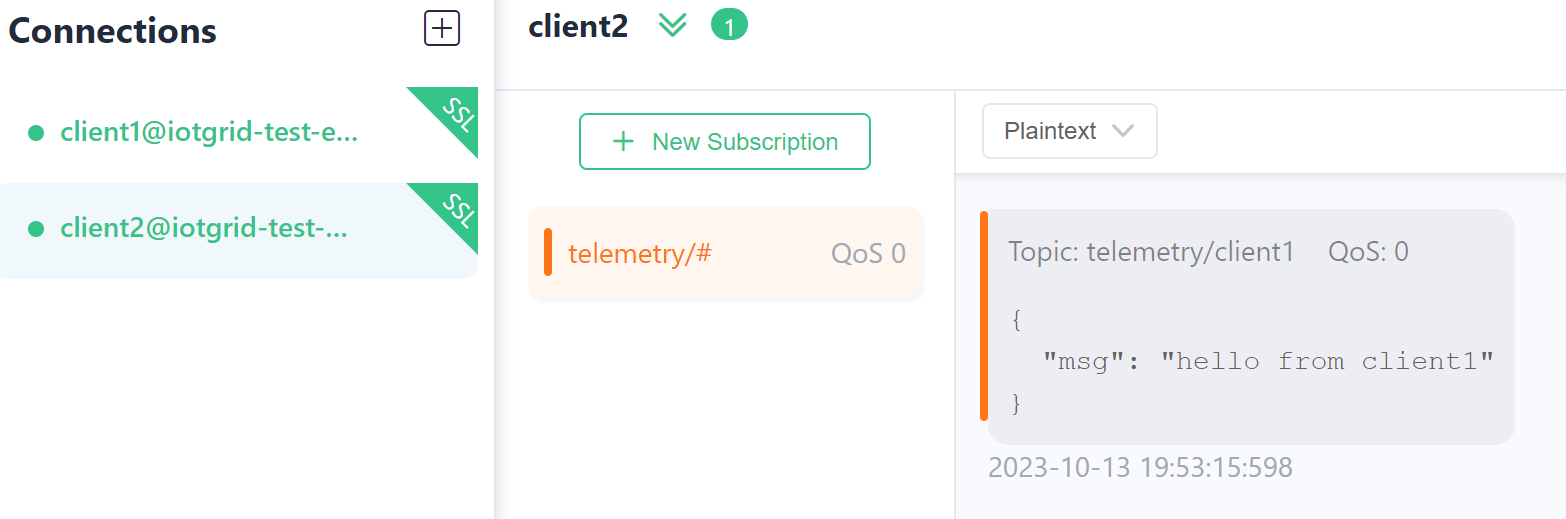The height and width of the screenshot is (519, 1566).
Task: Expand the double chevron beside client2 title
Action: tap(673, 25)
